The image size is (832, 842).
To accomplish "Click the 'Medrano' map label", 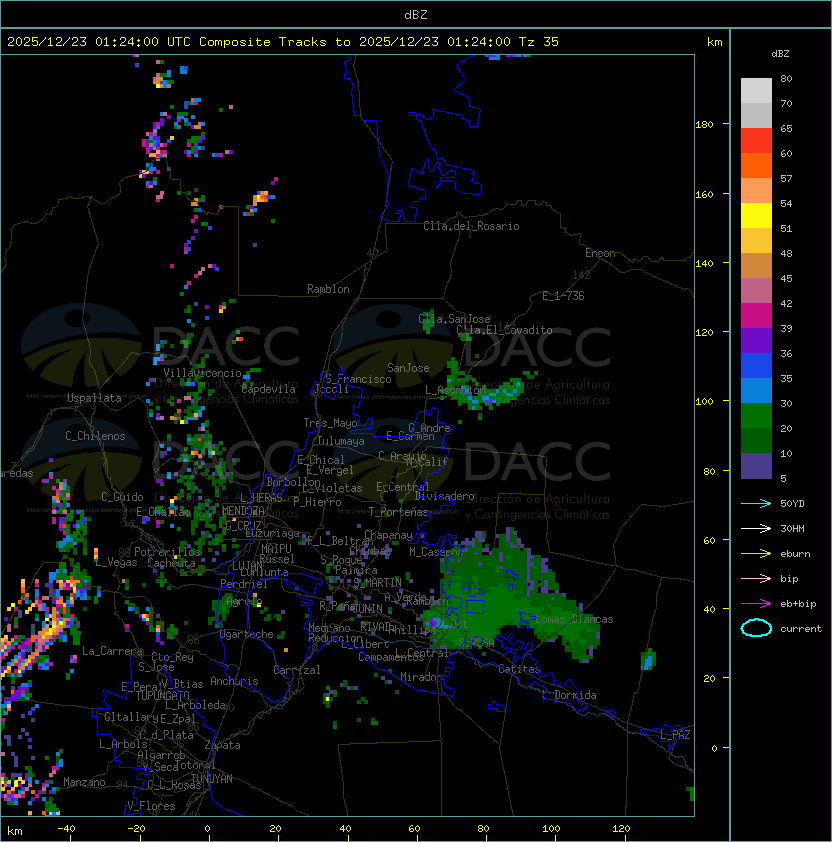I will coord(329,628).
